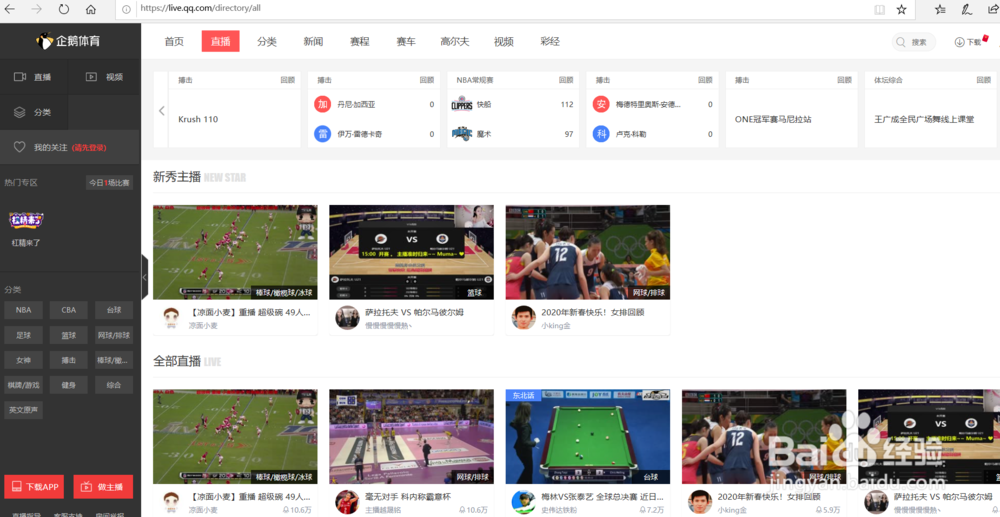Click the 下载APP red button
This screenshot has width=1000, height=517.
pos(34,487)
